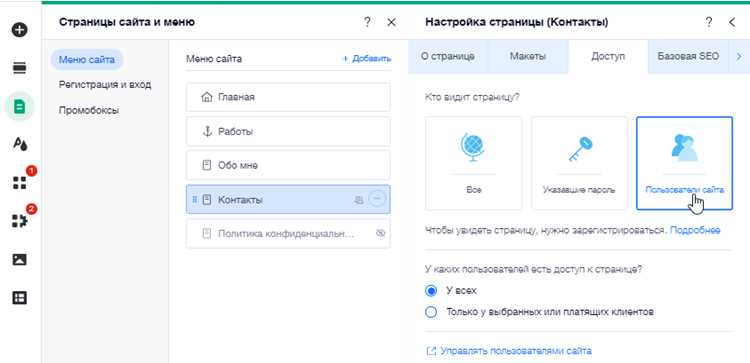Select the Главная page row
Screen dimensions: 750x363
[288, 97]
